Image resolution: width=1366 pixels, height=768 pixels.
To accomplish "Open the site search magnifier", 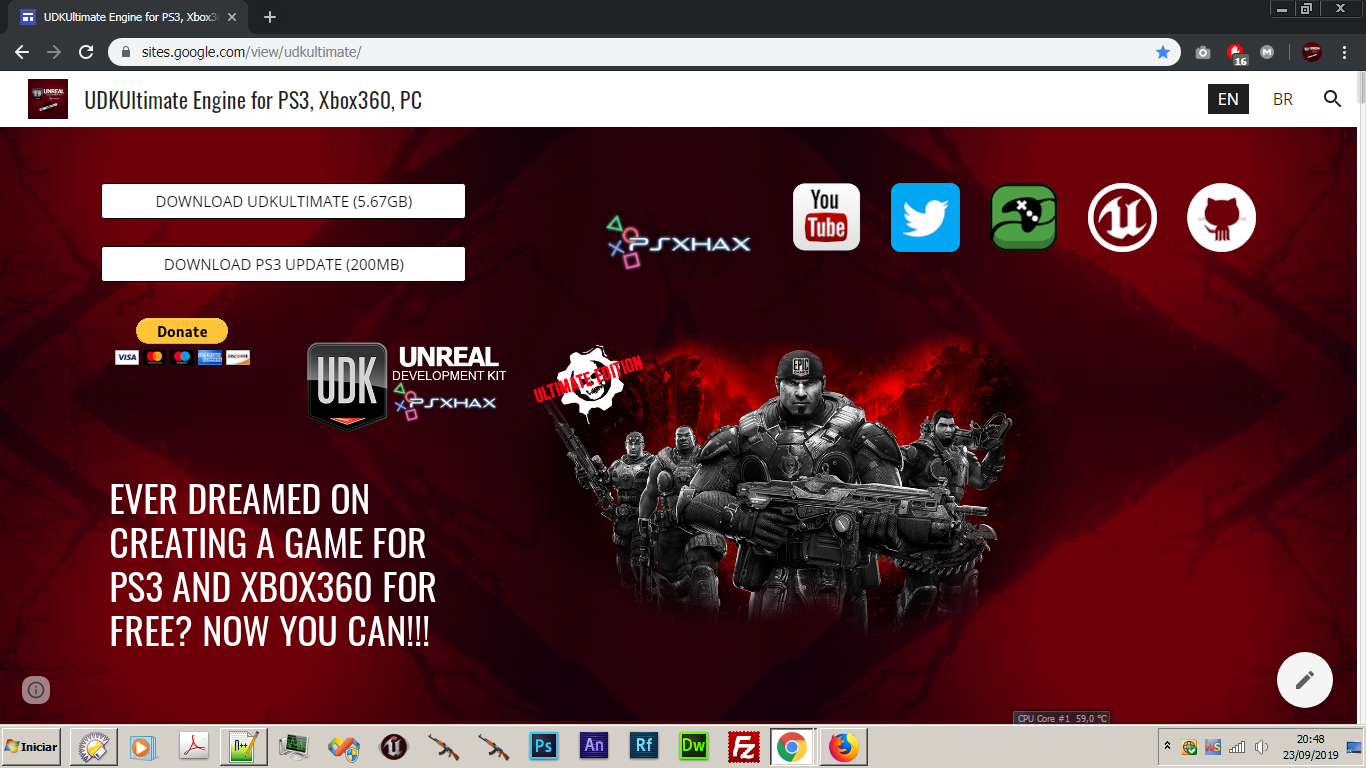I will (x=1332, y=99).
